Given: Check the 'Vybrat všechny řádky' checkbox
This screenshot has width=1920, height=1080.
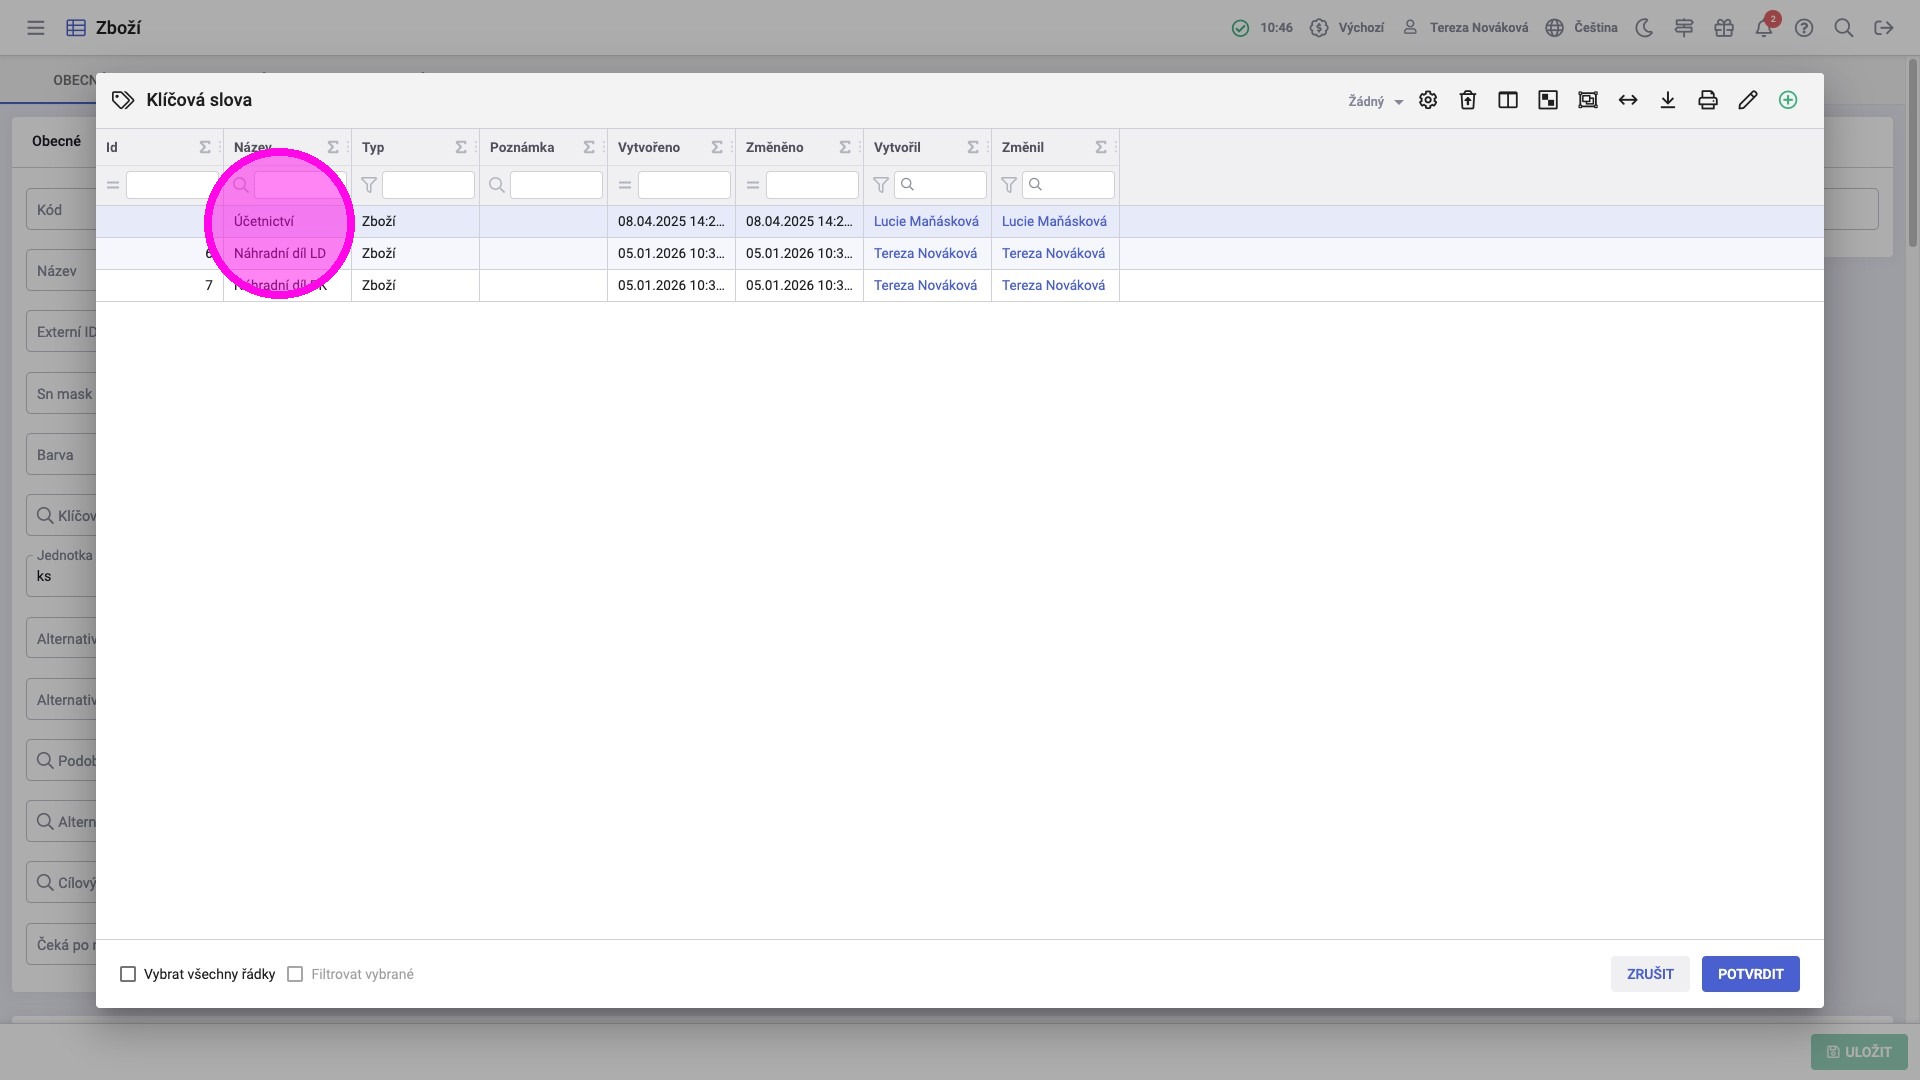Looking at the screenshot, I should coord(128,974).
